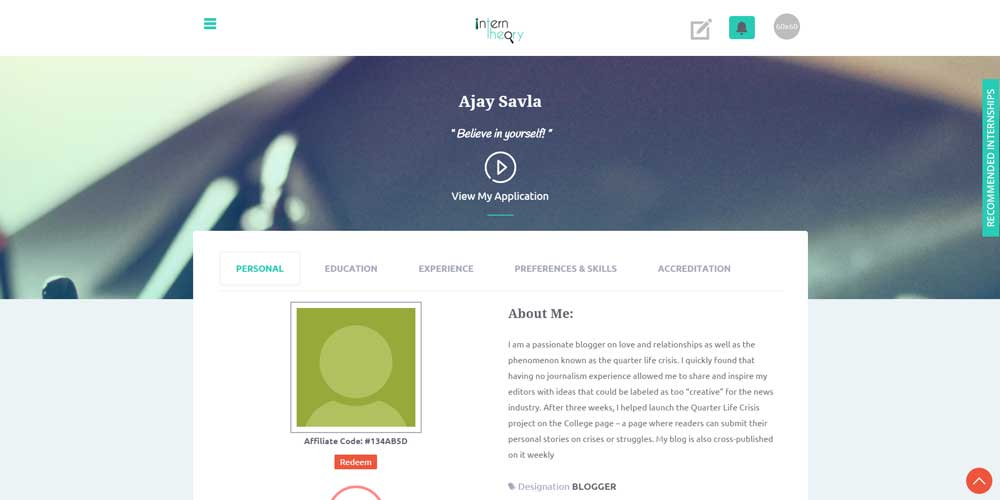The image size is (1000, 500).
Task: Click the Ajay Savla name heading
Action: coord(500,101)
